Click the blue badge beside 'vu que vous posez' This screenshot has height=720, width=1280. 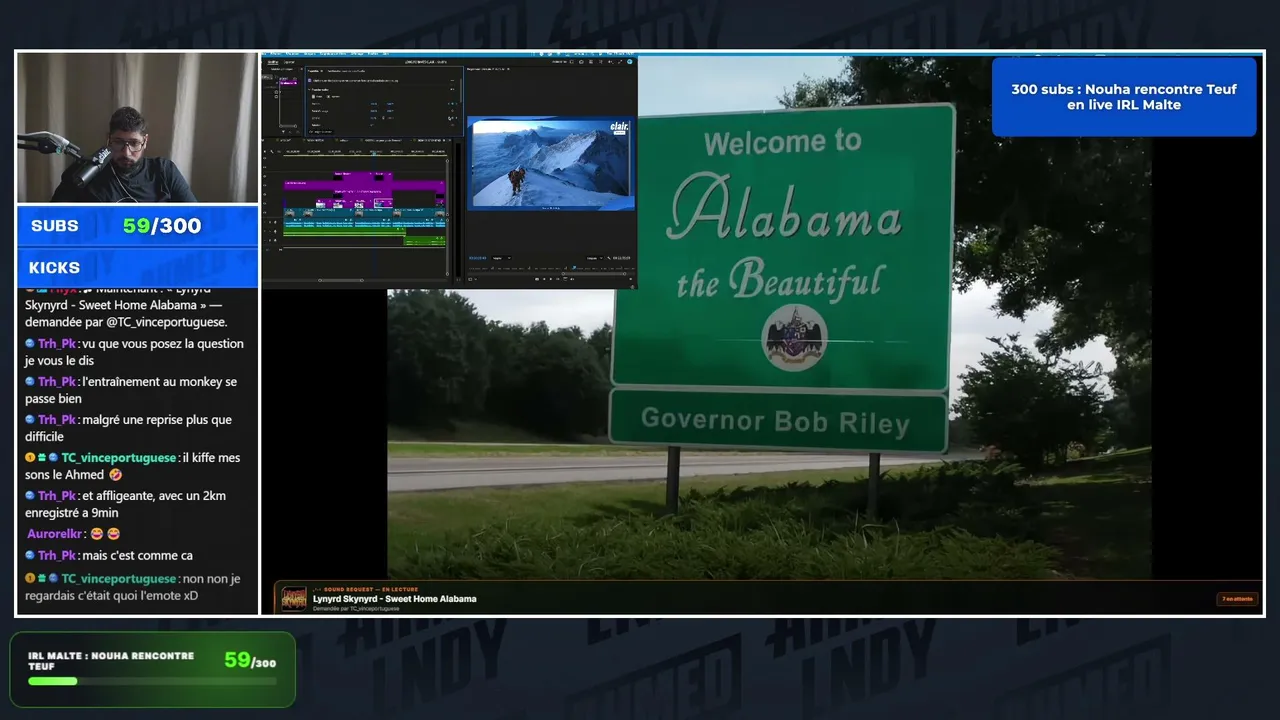click(x=31, y=344)
